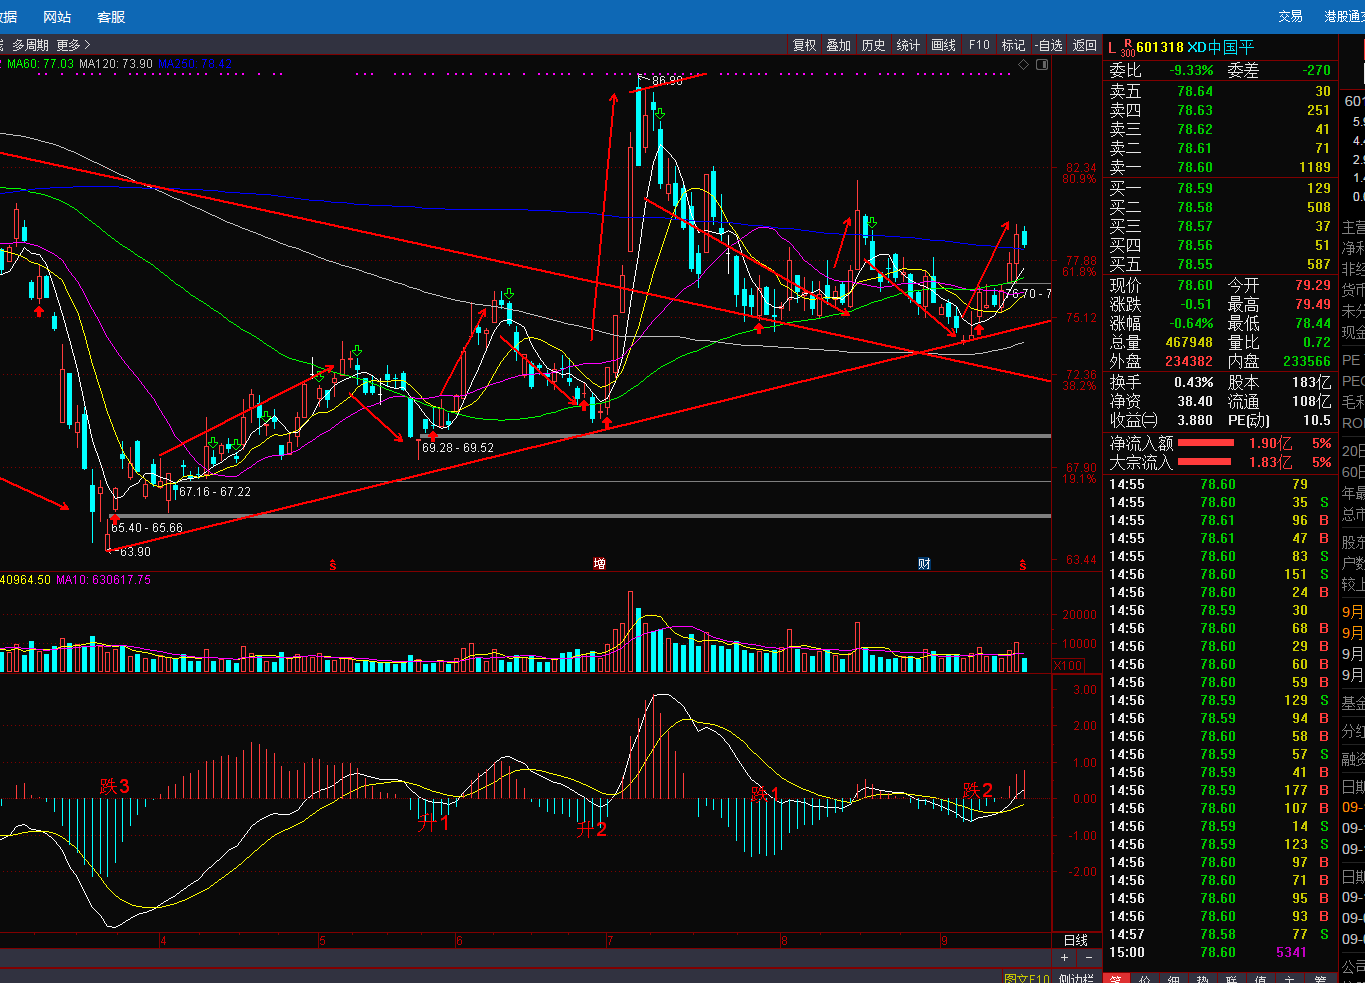The width and height of the screenshot is (1365, 983).
Task: Open 图文F10 at the bottom
Action: pos(1027,978)
